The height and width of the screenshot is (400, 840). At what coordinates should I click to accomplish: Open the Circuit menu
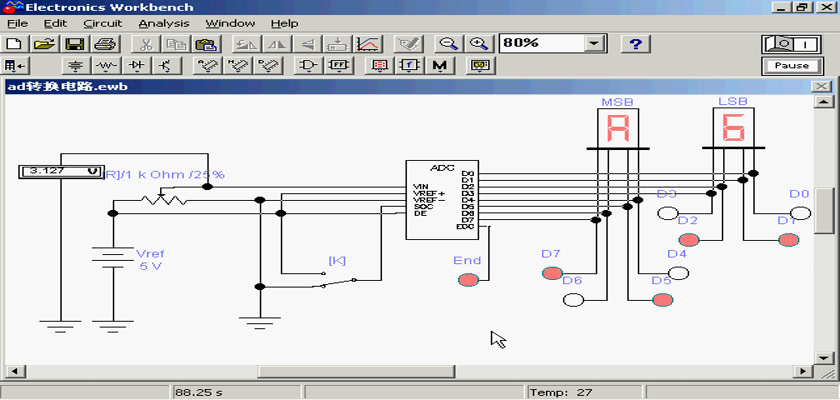pyautogui.click(x=103, y=24)
